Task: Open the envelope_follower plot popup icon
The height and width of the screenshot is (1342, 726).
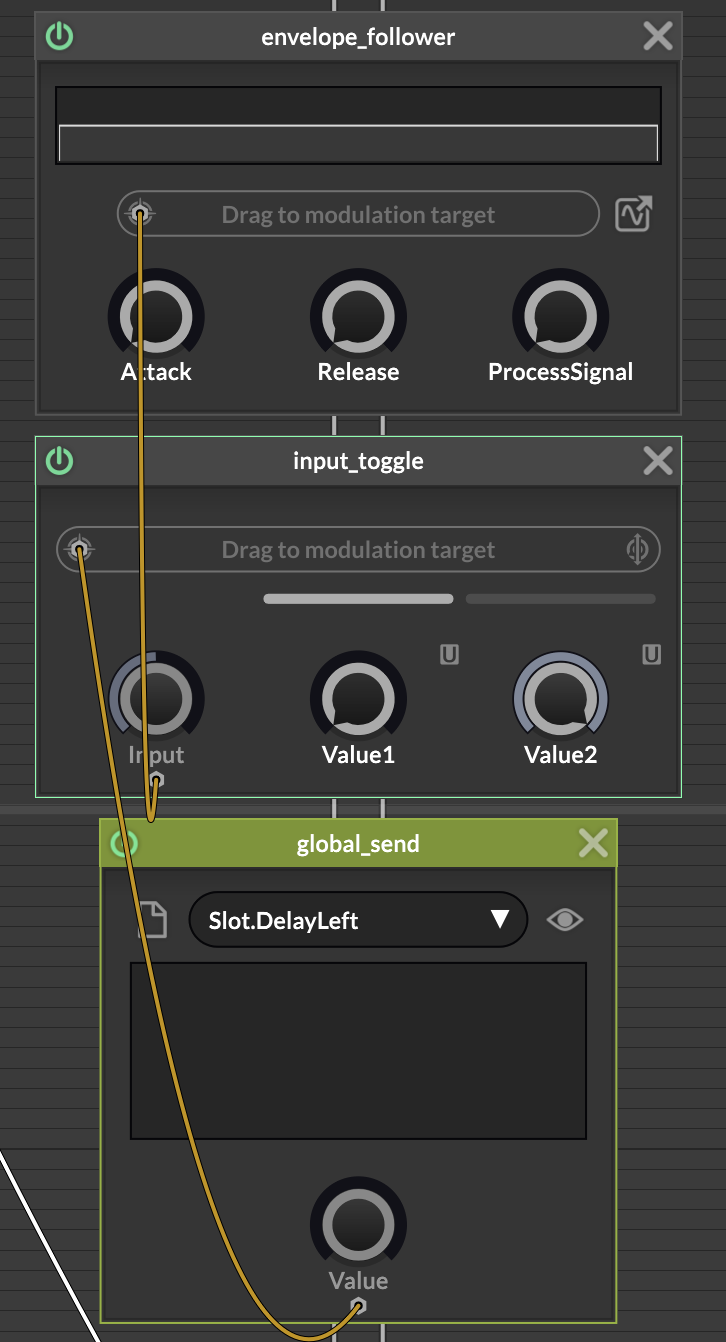Action: pos(634,215)
